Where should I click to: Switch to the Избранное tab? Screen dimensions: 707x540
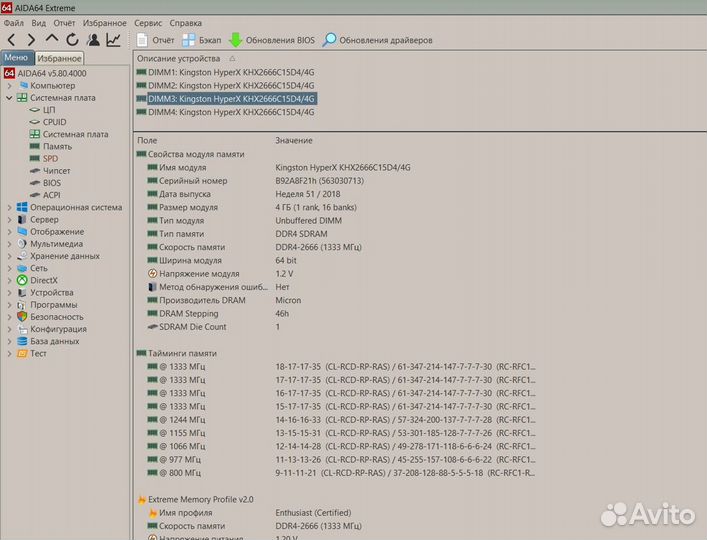tap(59, 59)
